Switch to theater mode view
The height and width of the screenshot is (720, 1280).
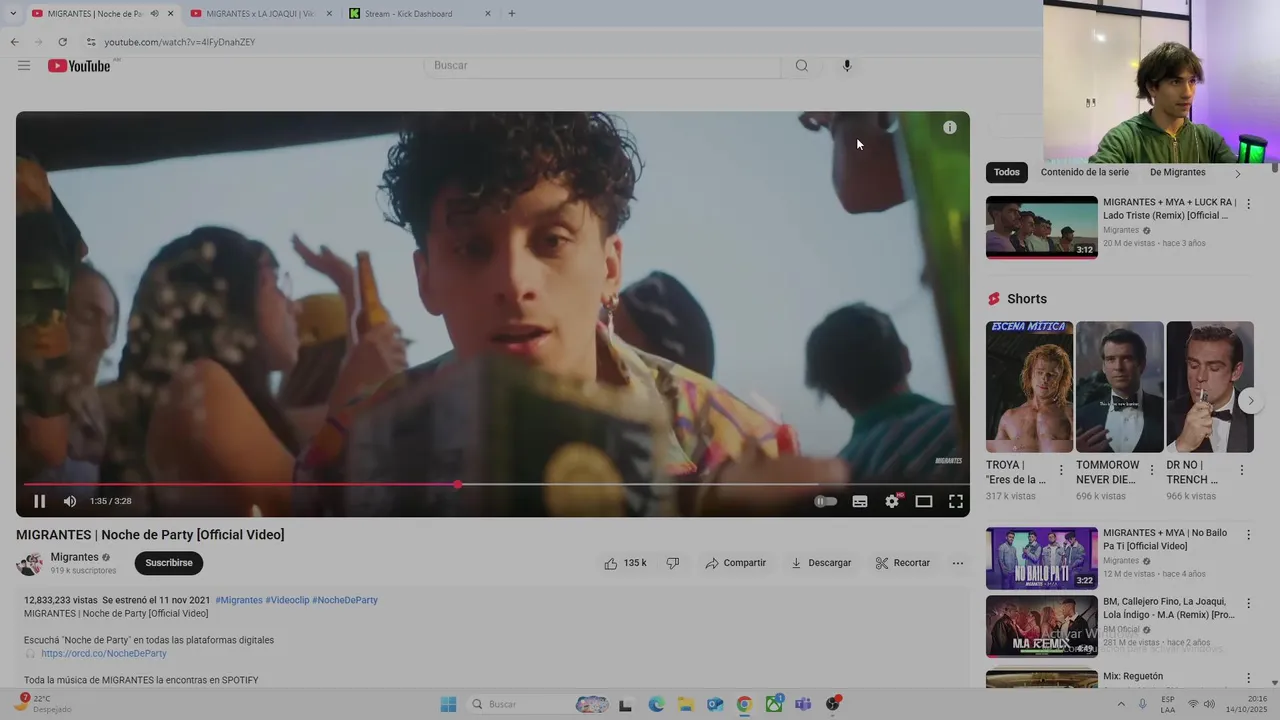924,501
